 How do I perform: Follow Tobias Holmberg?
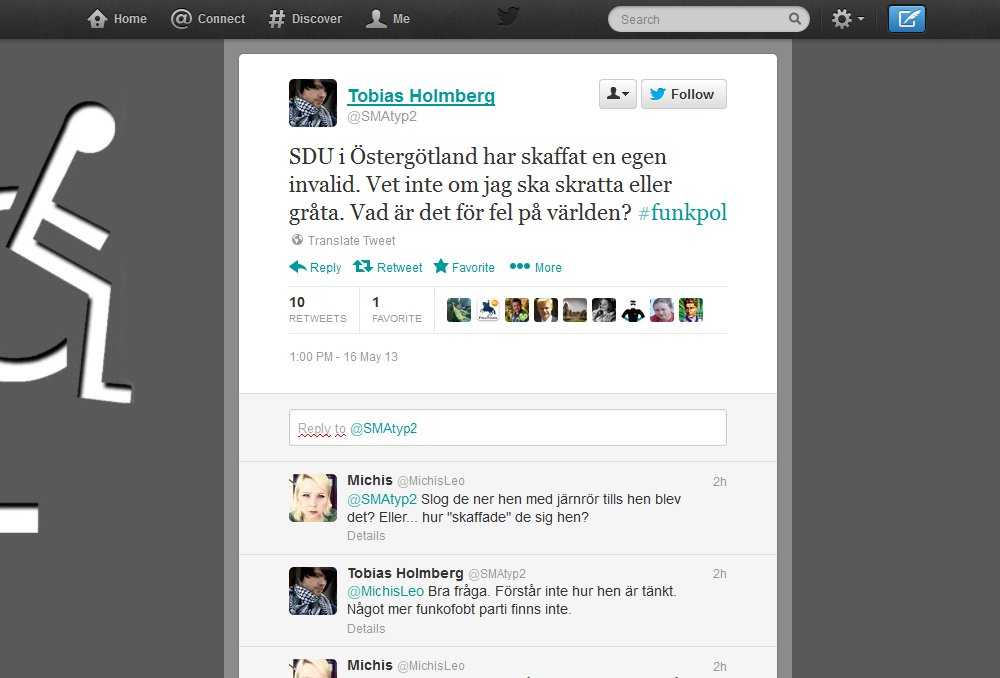pyautogui.click(x=684, y=94)
